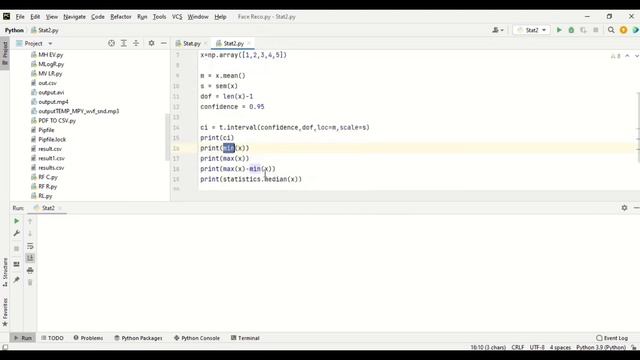Click the Stop square in Run panel
Viewport: 640px width, 360px height.
point(16,249)
